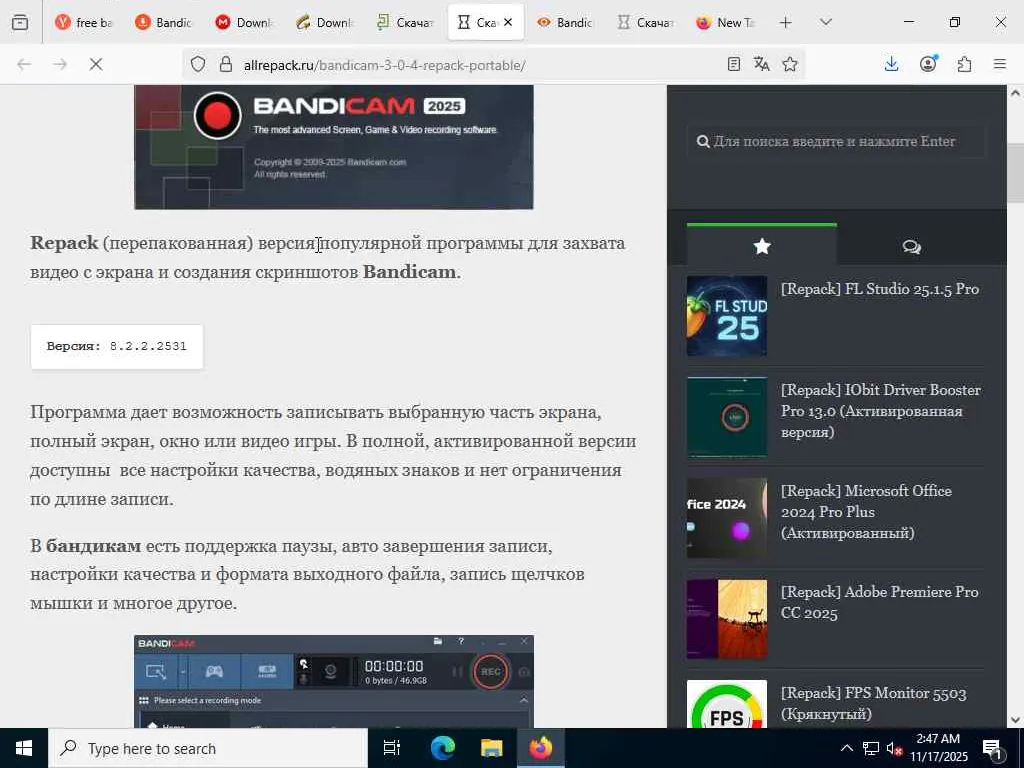This screenshot has height=768, width=1024.
Task: Open the tracking protection shield icon
Action: [x=198, y=64]
